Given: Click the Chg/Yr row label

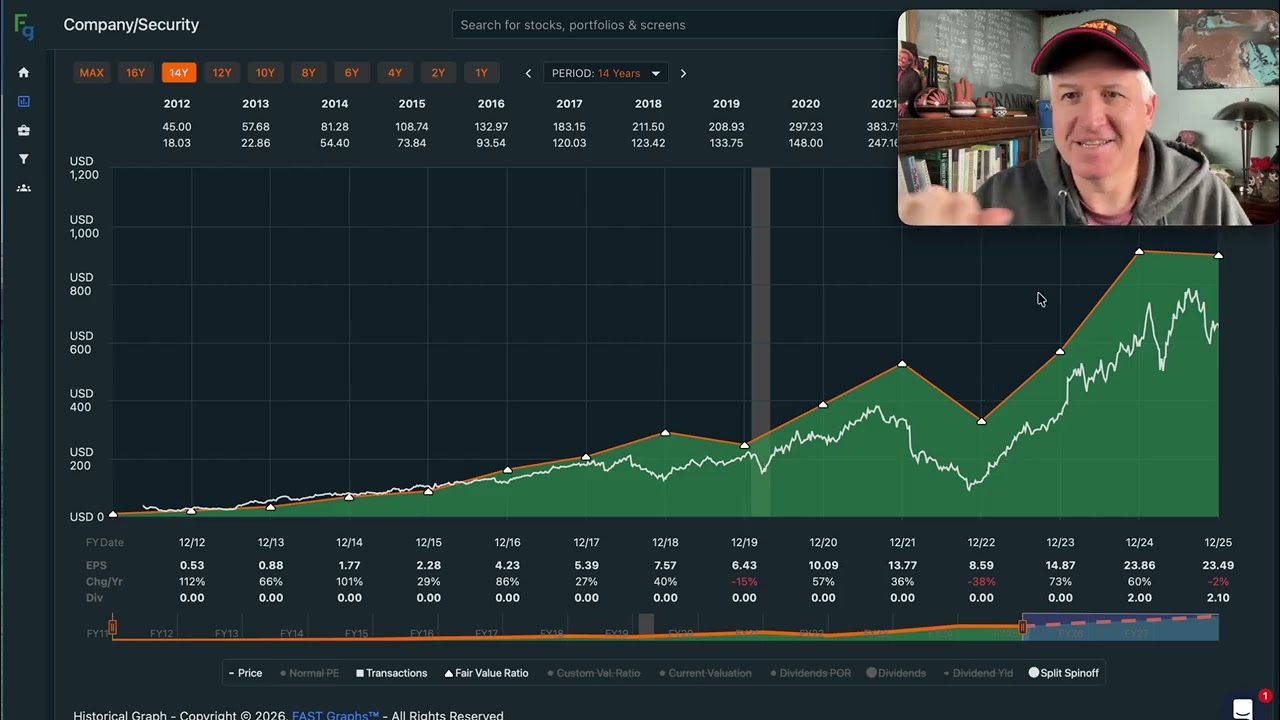Looking at the screenshot, I should click(104, 582).
